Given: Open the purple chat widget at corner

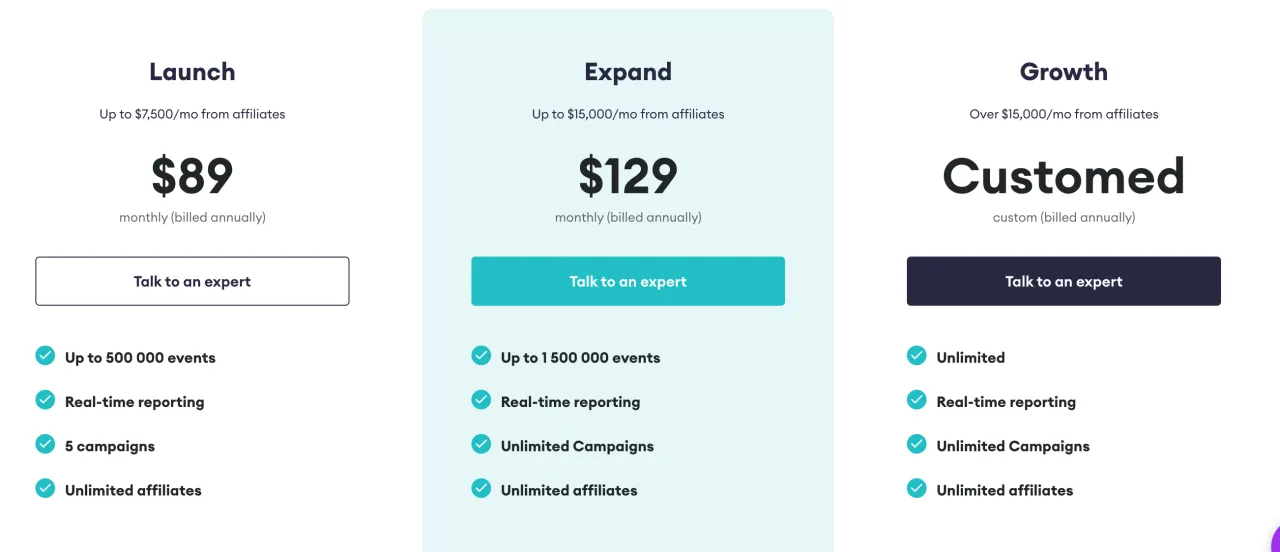Looking at the screenshot, I should coord(1272,540).
